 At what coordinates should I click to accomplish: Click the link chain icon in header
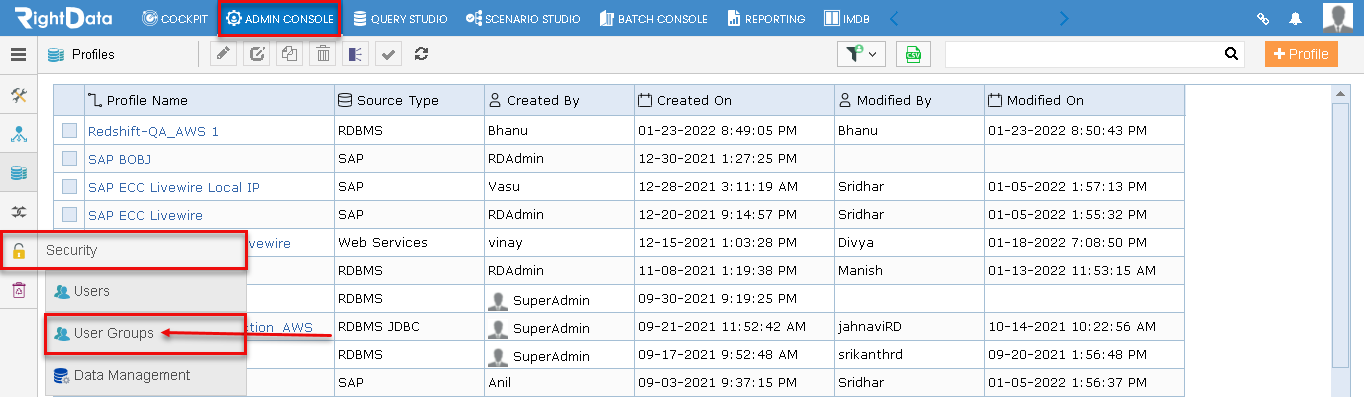pyautogui.click(x=1264, y=18)
